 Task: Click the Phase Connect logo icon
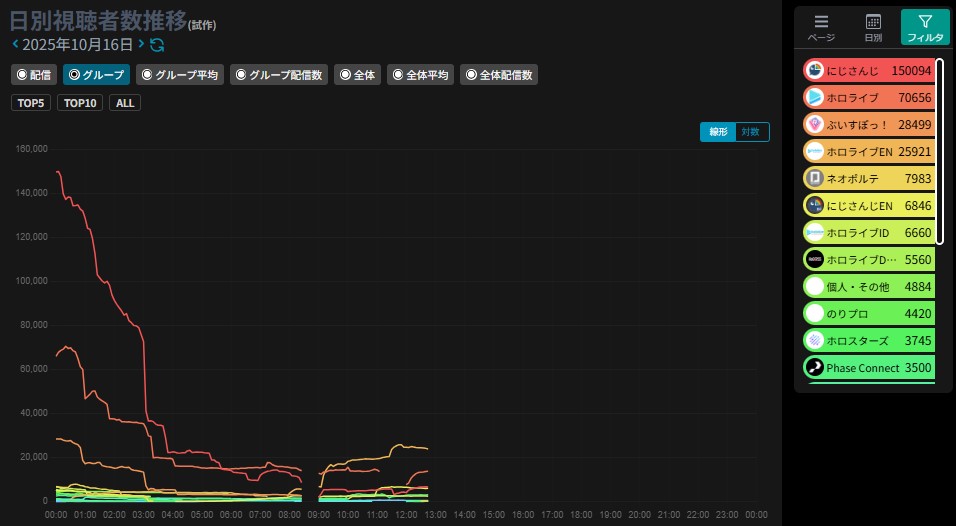pos(815,368)
